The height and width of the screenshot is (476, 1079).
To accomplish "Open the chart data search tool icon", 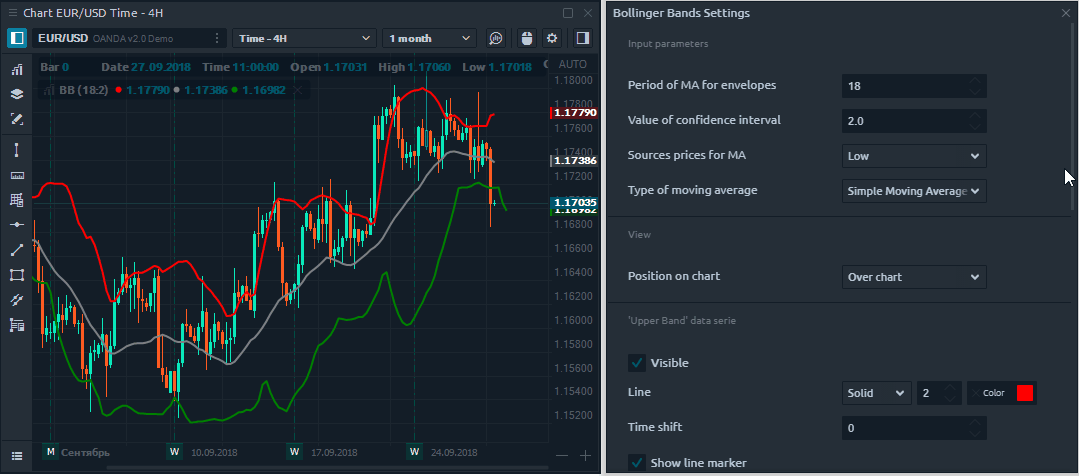I will point(496,38).
